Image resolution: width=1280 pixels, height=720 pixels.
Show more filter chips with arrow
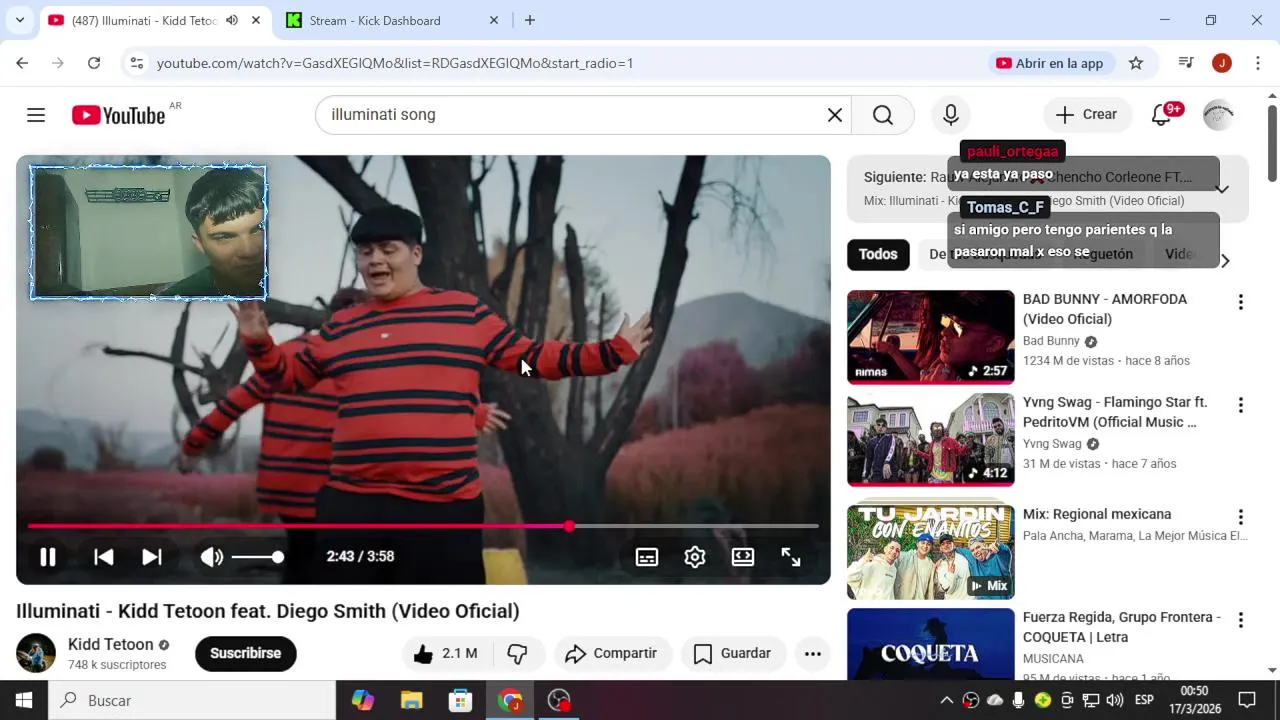pyautogui.click(x=1225, y=260)
